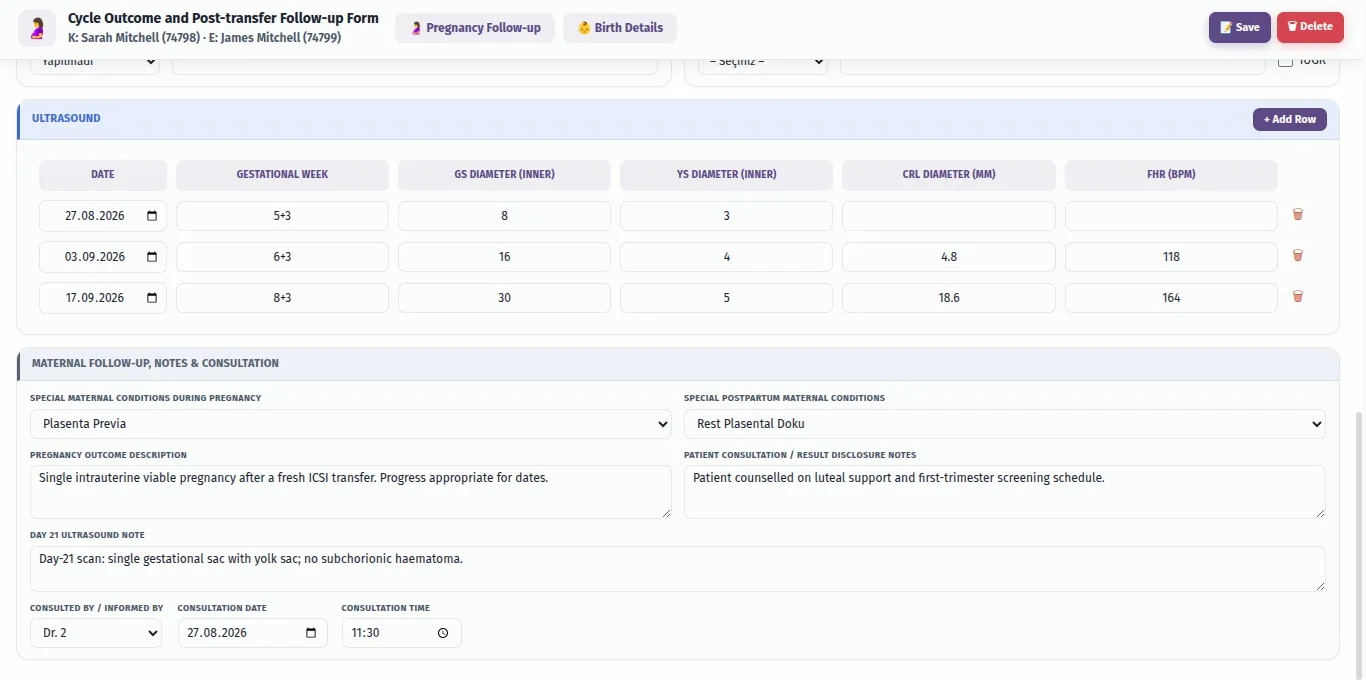Image resolution: width=1366 pixels, height=680 pixels.
Task: Delete the 27.08.2026 ultrasound row via trash icon
Action: click(x=1298, y=214)
